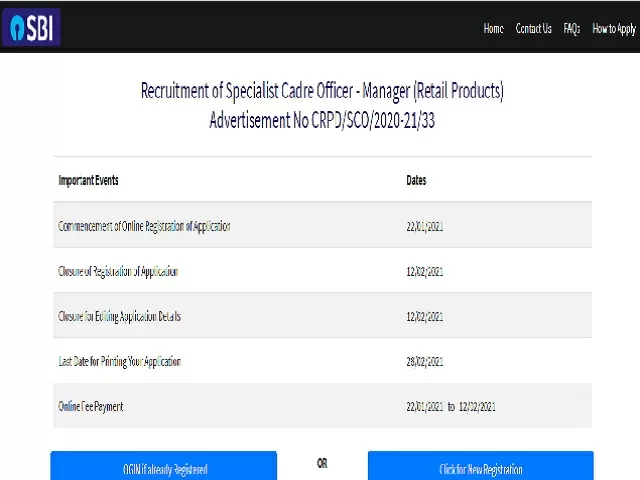Open the FAQs link
Image resolution: width=640 pixels, height=480 pixels.
pos(571,29)
